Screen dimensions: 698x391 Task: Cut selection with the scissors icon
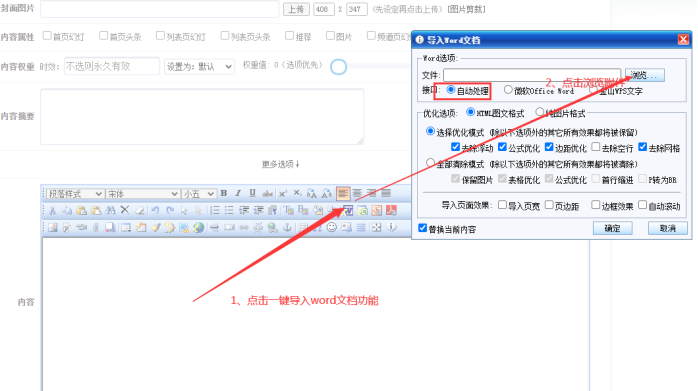[x=52, y=210]
